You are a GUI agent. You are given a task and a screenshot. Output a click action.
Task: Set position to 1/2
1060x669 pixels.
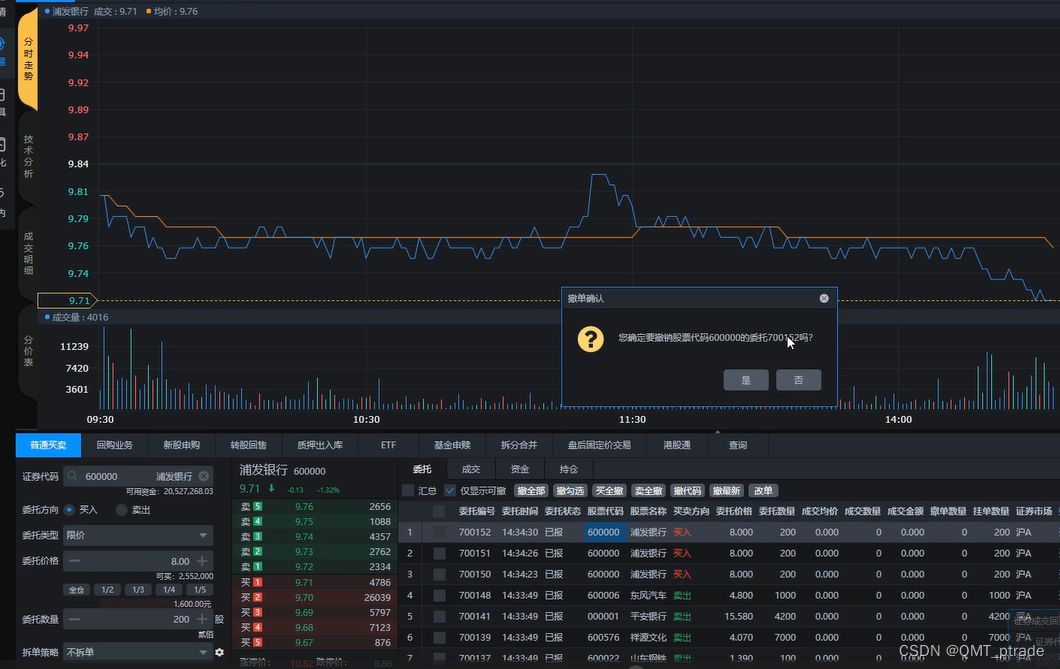click(107, 590)
